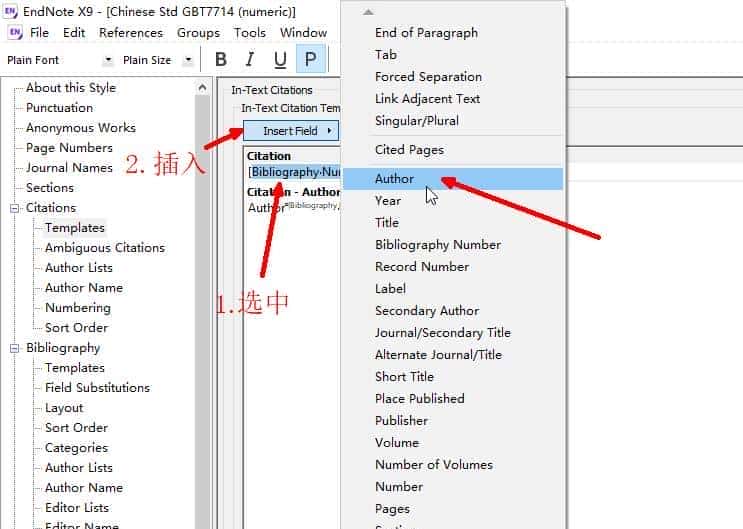This screenshot has width=743, height=529.
Task: Select Punctuation in the style tree
Action: (59, 108)
